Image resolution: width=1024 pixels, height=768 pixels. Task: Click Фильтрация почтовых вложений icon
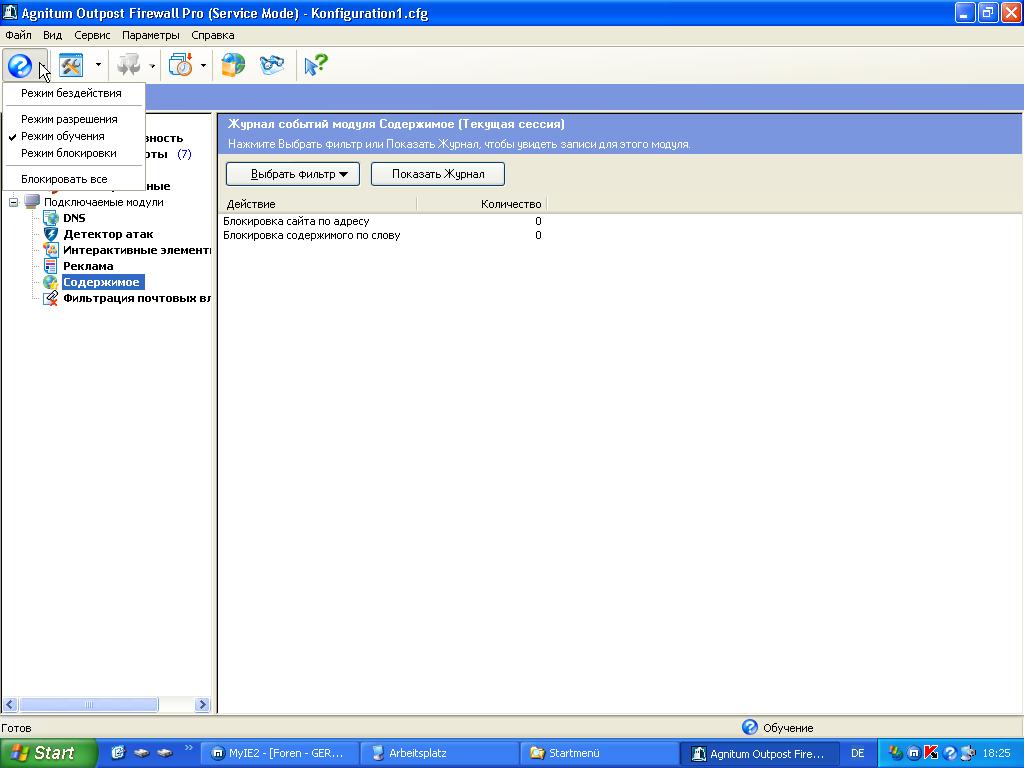[x=50, y=298]
